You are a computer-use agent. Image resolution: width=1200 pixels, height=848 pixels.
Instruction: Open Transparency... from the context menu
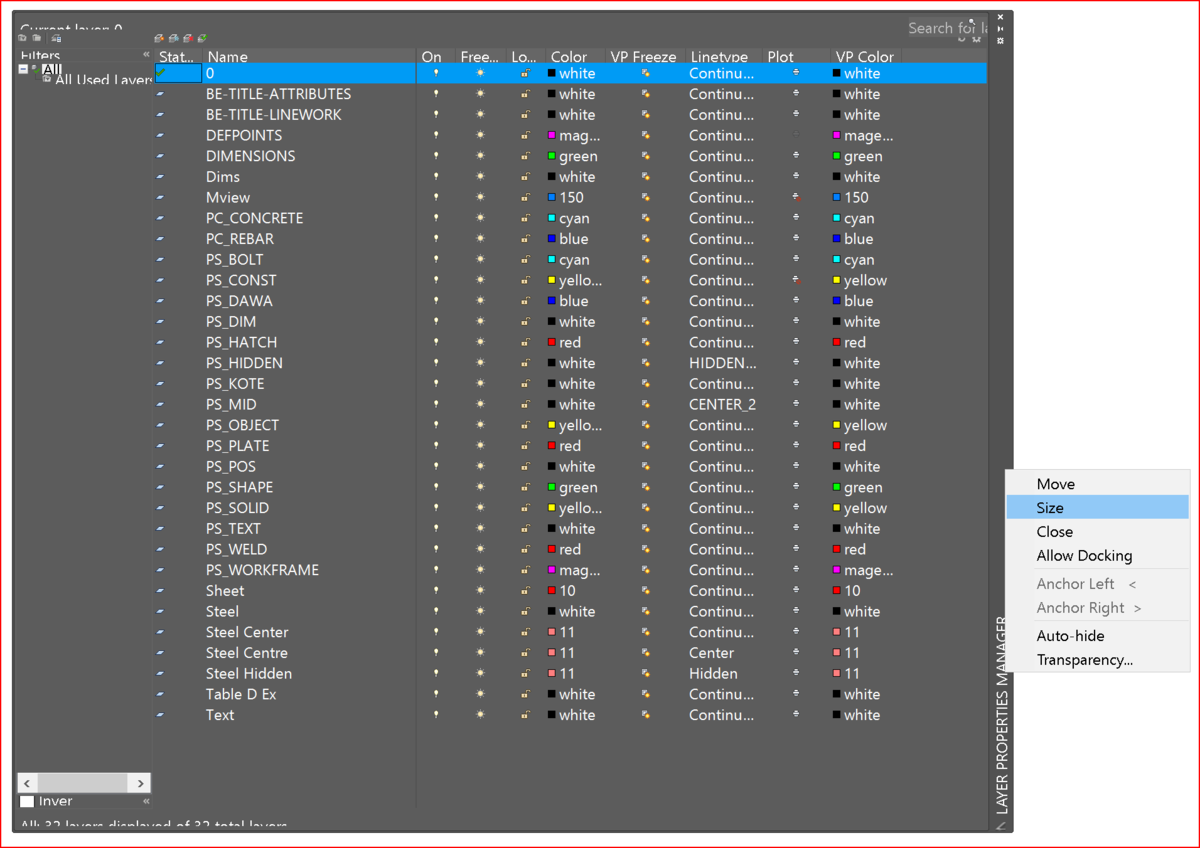coord(1098,660)
